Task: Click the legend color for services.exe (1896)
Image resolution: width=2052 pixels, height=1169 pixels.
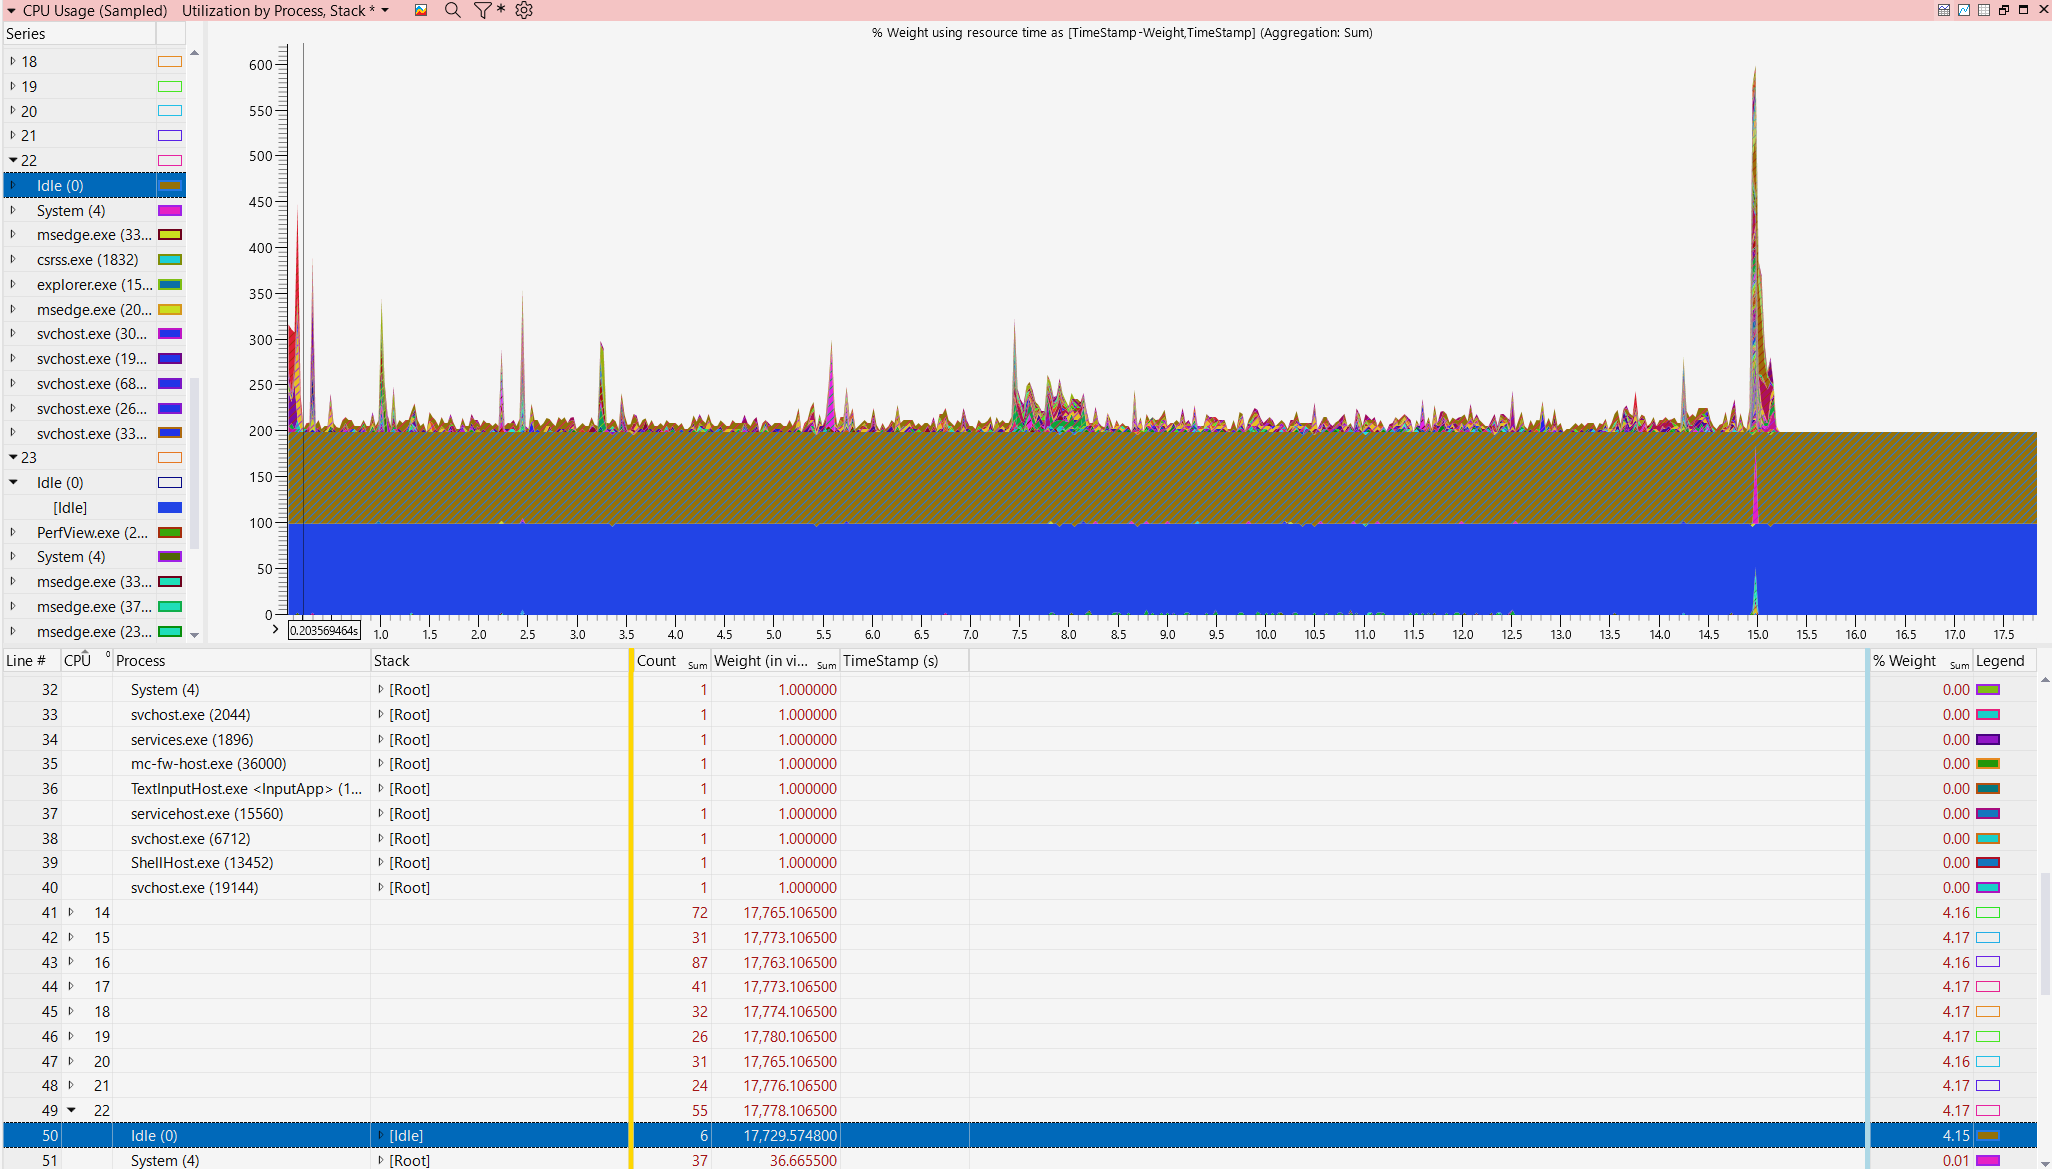Action: coord(1987,740)
